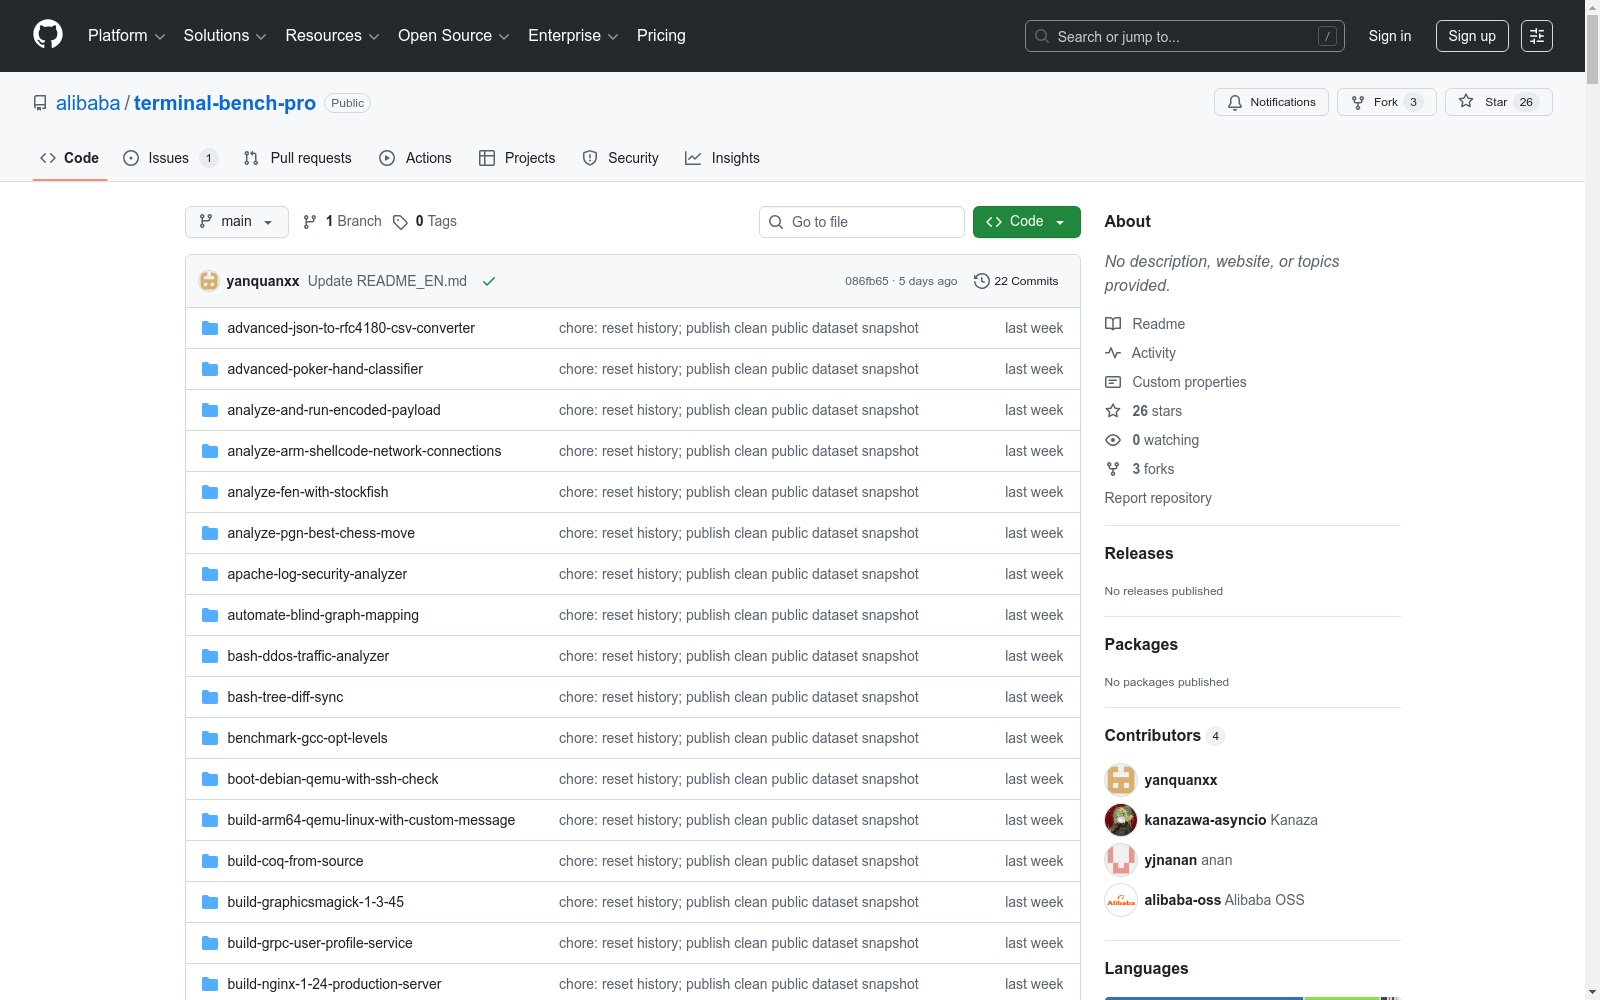1600x1000 pixels.
Task: Switch to the Actions tab
Action: (x=415, y=158)
